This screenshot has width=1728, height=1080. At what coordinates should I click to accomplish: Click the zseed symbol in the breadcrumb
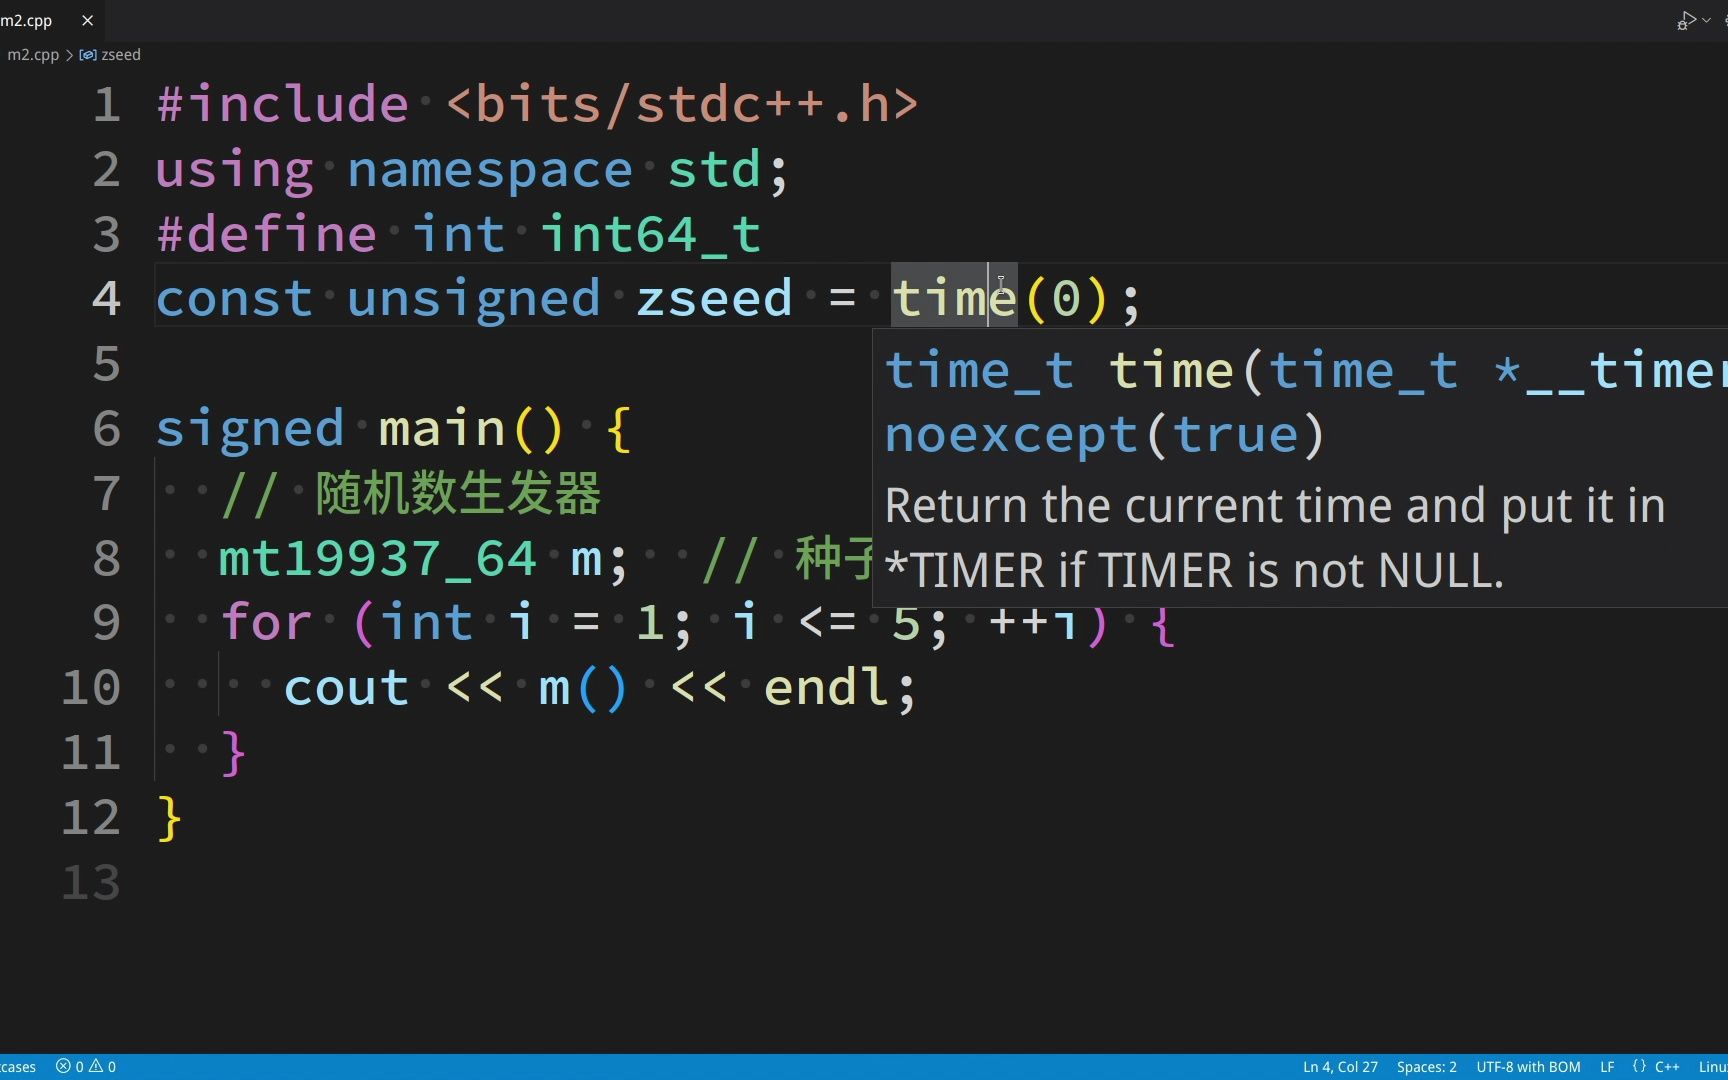pos(120,55)
